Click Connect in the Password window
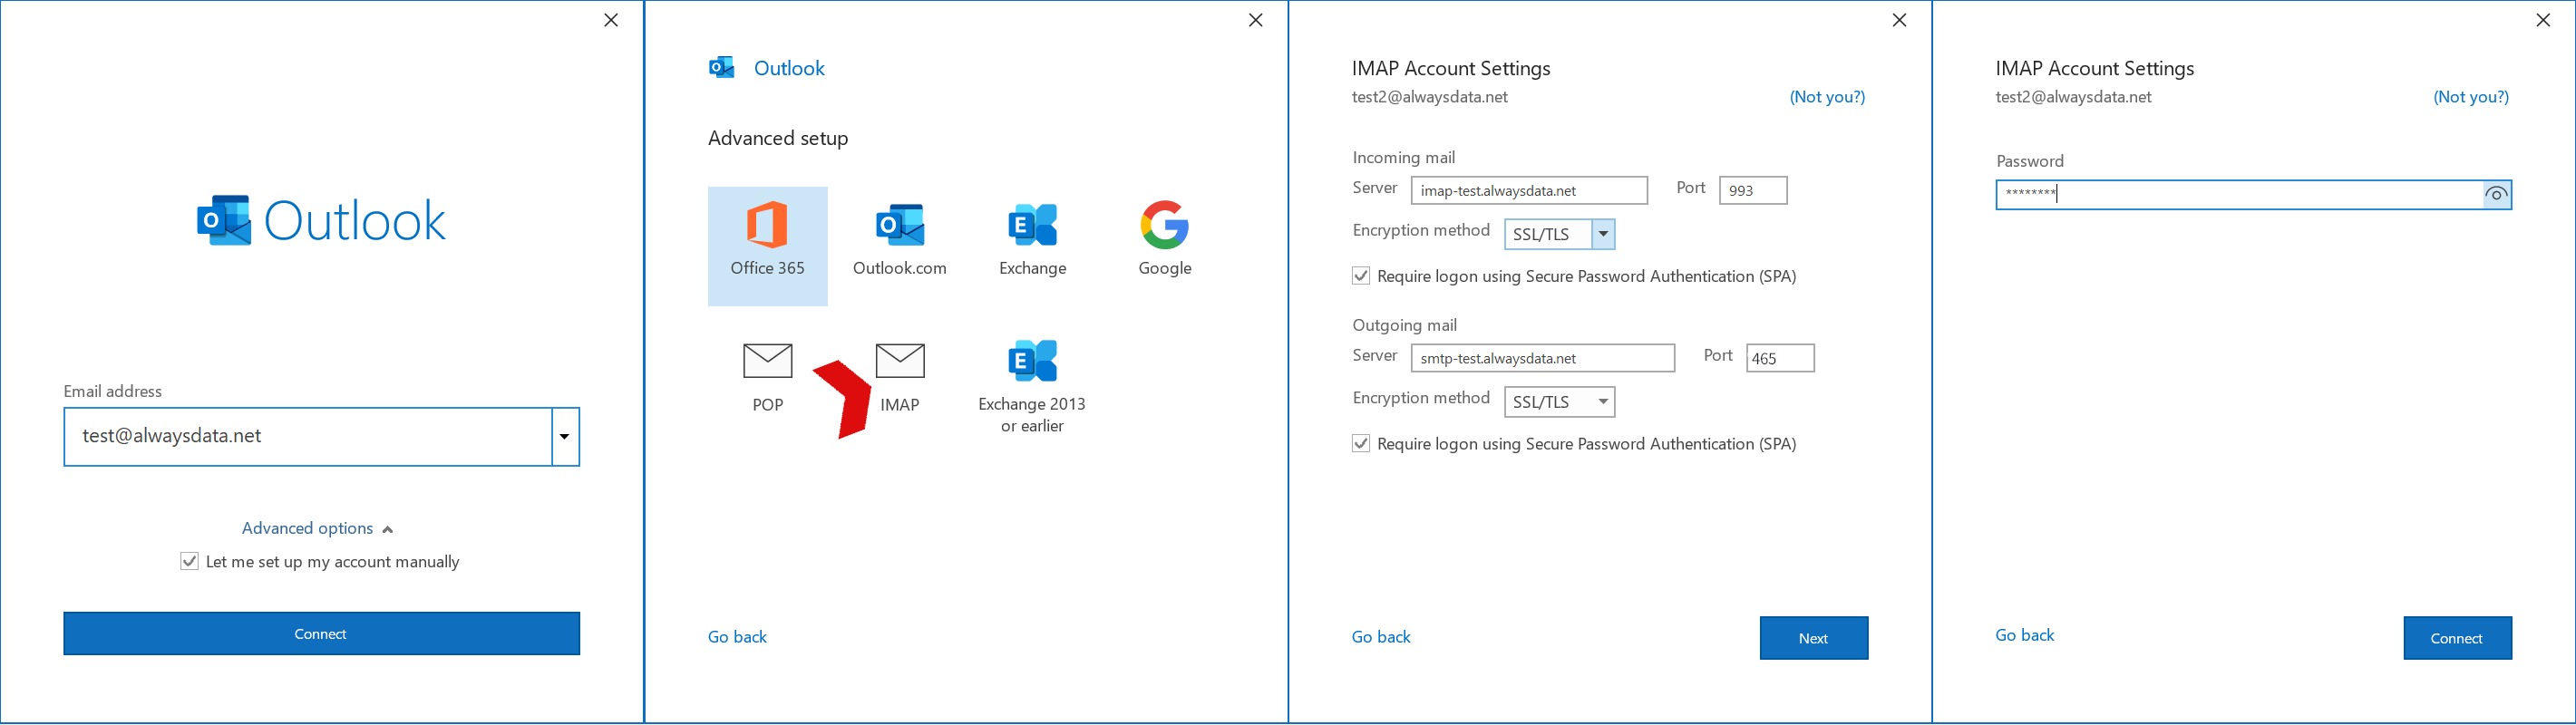This screenshot has width=2576, height=725. coord(2457,638)
